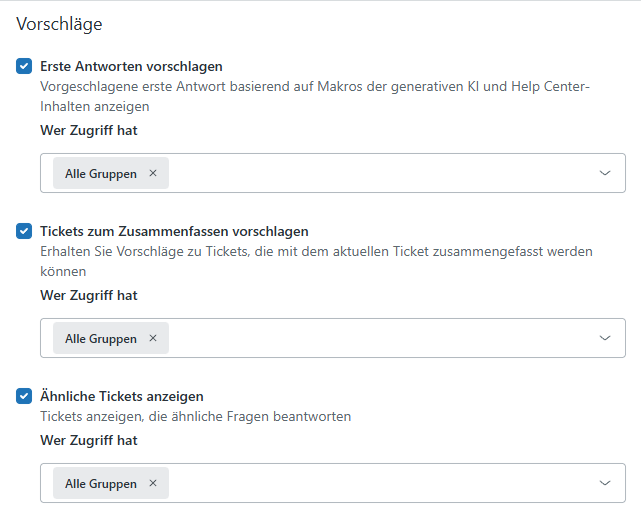Uncheck the "Erste Antworten vorschlagen" checkbox
Image resolution: width=641 pixels, height=510 pixels.
24,66
